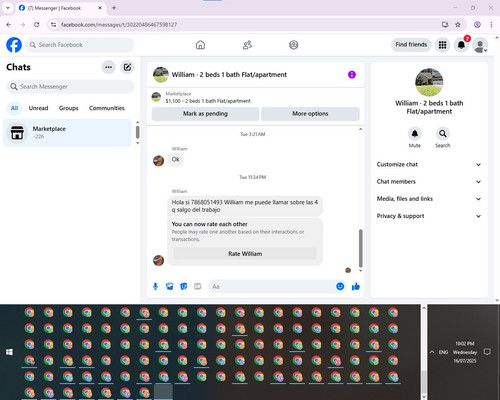Start a new message compose icon
The height and width of the screenshot is (400, 500).
pos(127,67)
